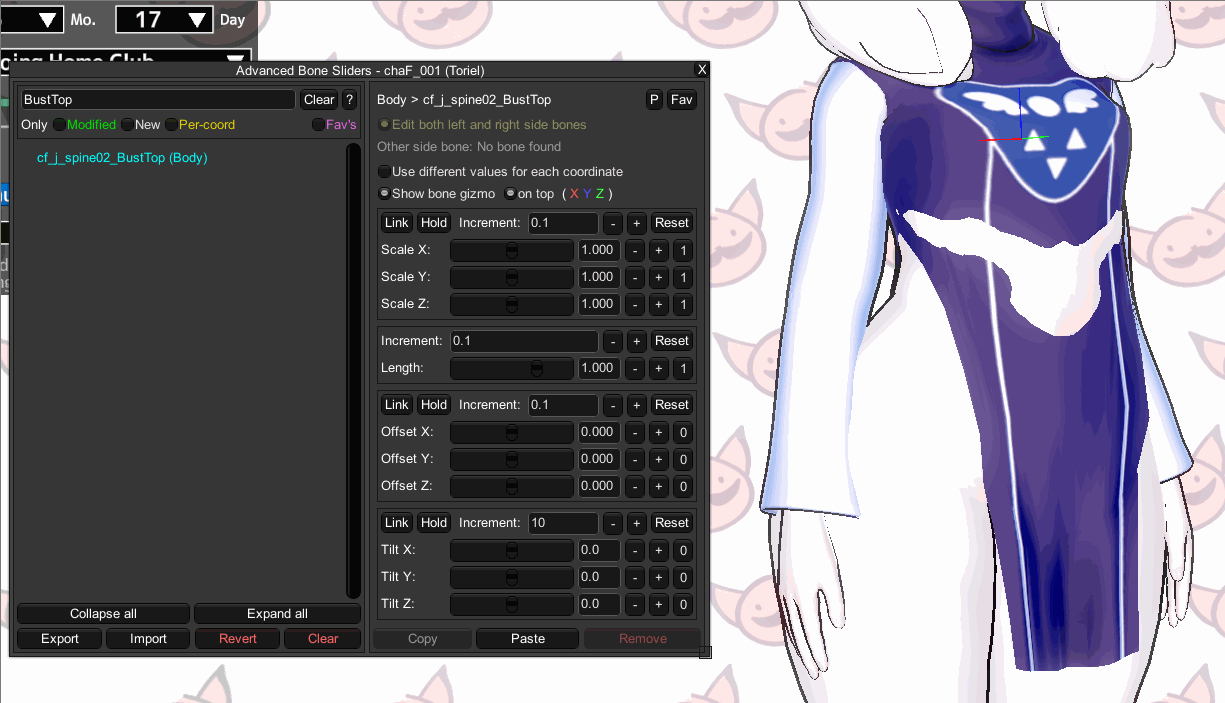
Task: Toggle the Modified filter
Action: 85,125
